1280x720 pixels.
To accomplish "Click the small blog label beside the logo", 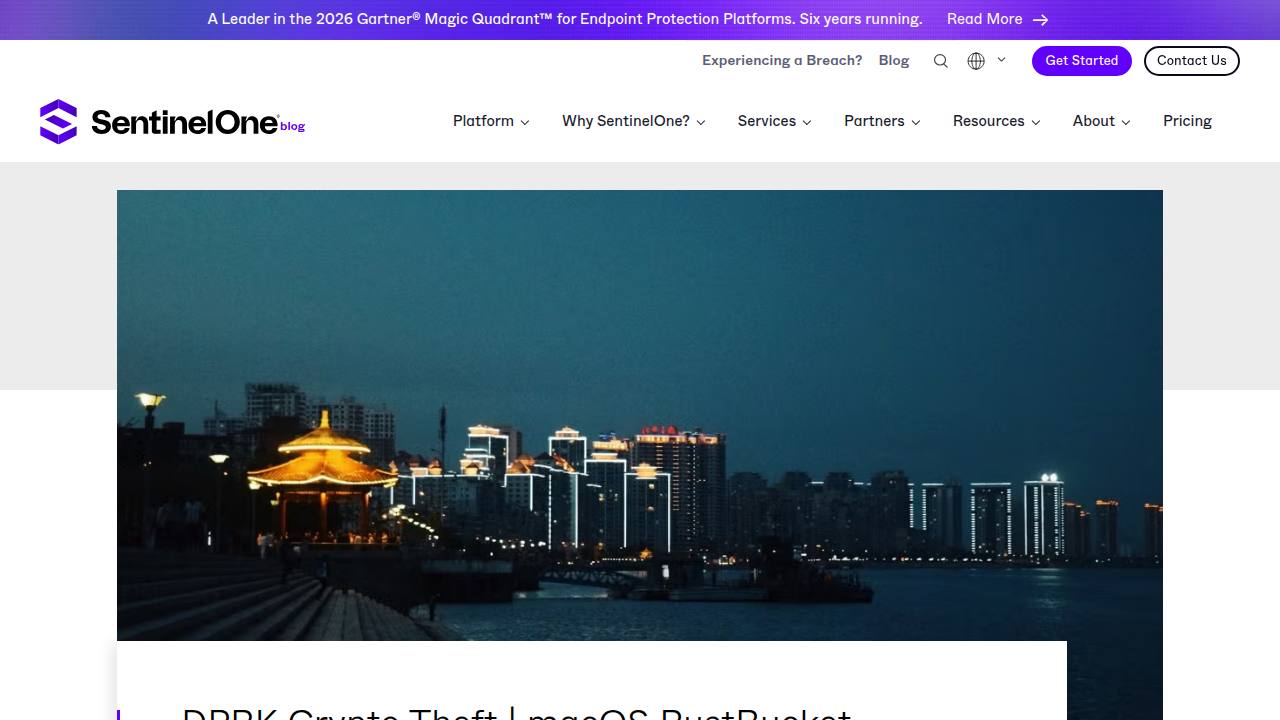I will pos(293,126).
